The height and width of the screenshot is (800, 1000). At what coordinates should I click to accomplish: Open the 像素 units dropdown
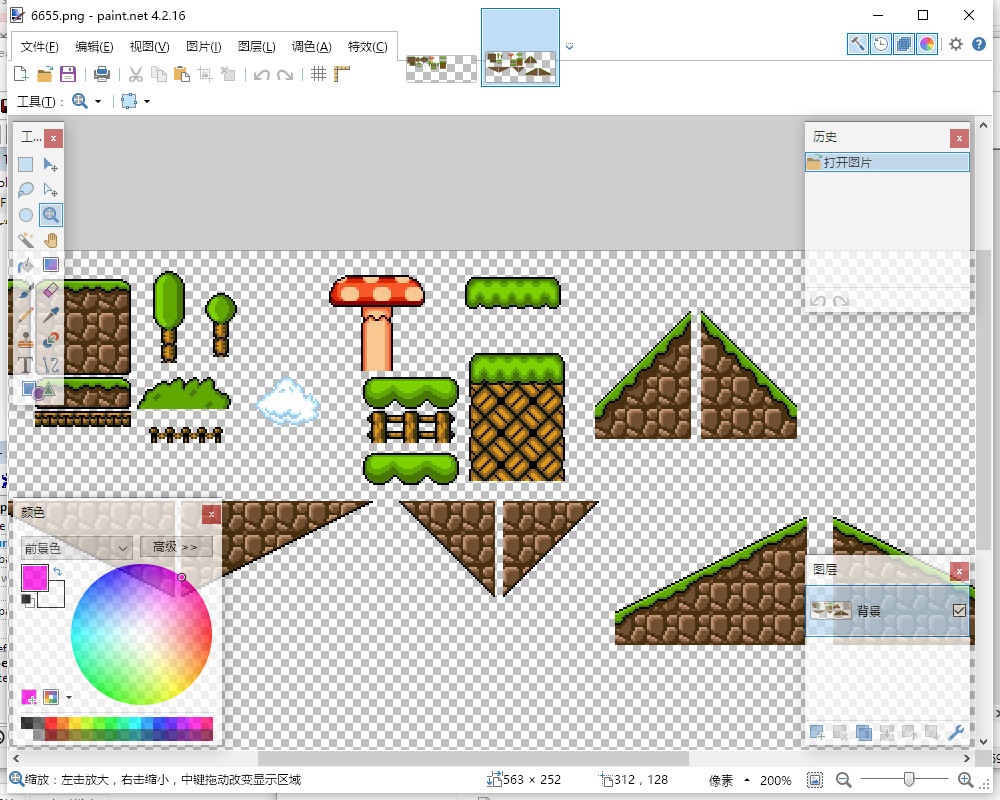[729, 780]
